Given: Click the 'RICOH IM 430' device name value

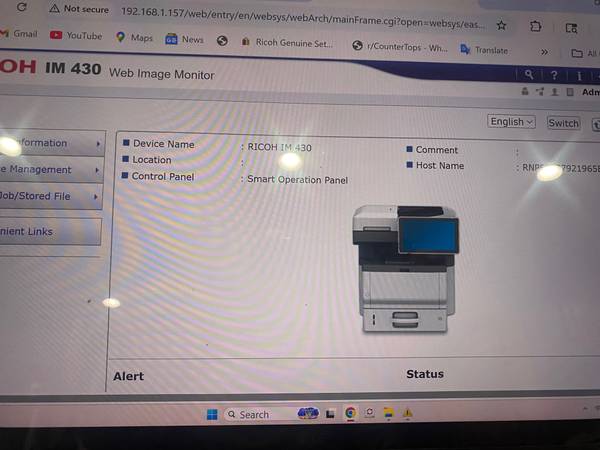Looking at the screenshot, I should tap(279, 147).
